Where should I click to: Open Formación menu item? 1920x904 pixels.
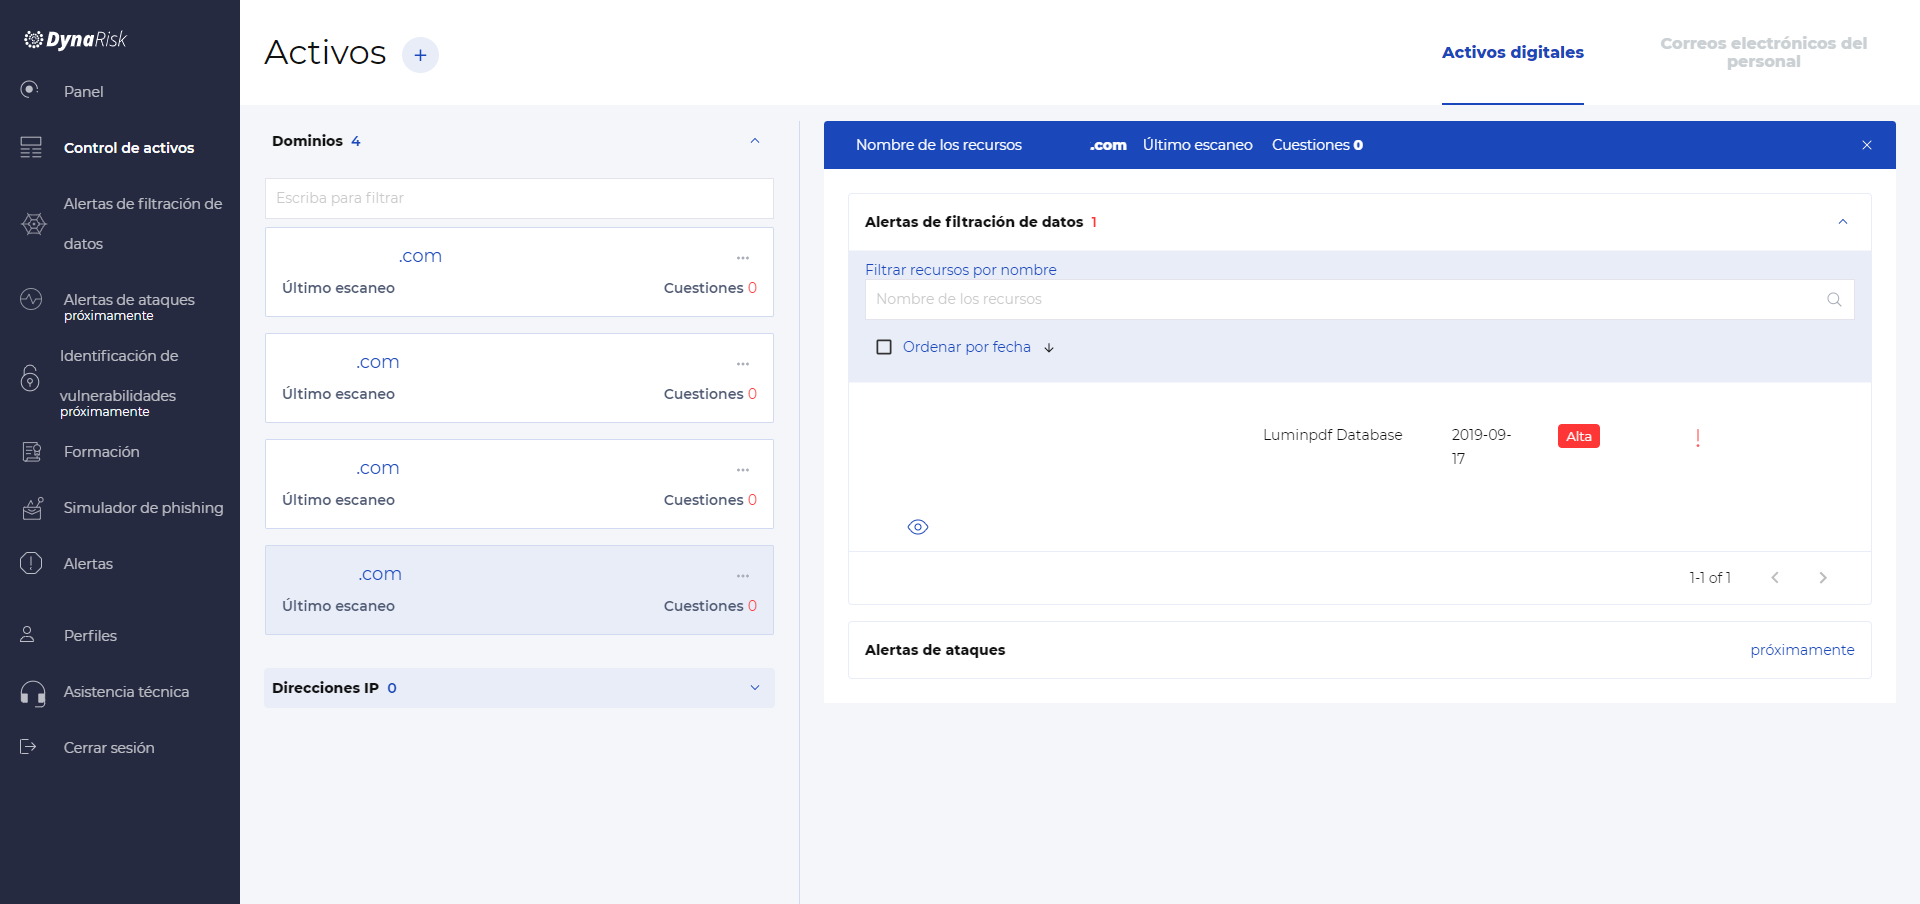(x=102, y=452)
